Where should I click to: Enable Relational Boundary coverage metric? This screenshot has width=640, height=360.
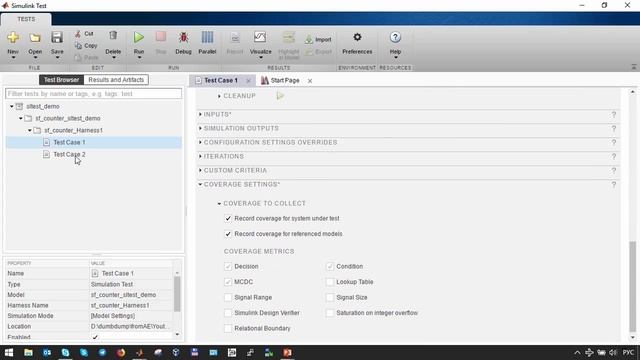point(228,329)
